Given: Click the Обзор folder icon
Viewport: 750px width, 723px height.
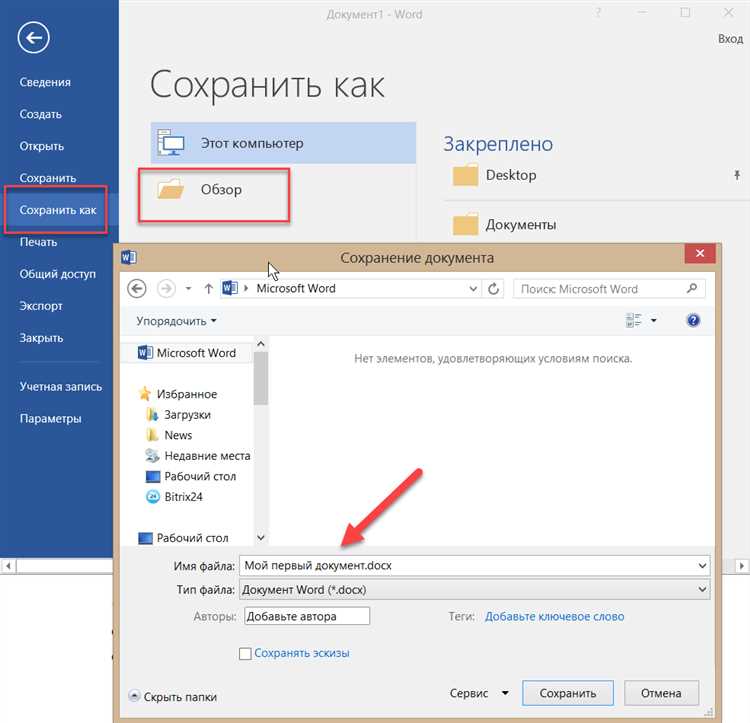Looking at the screenshot, I should (171, 189).
